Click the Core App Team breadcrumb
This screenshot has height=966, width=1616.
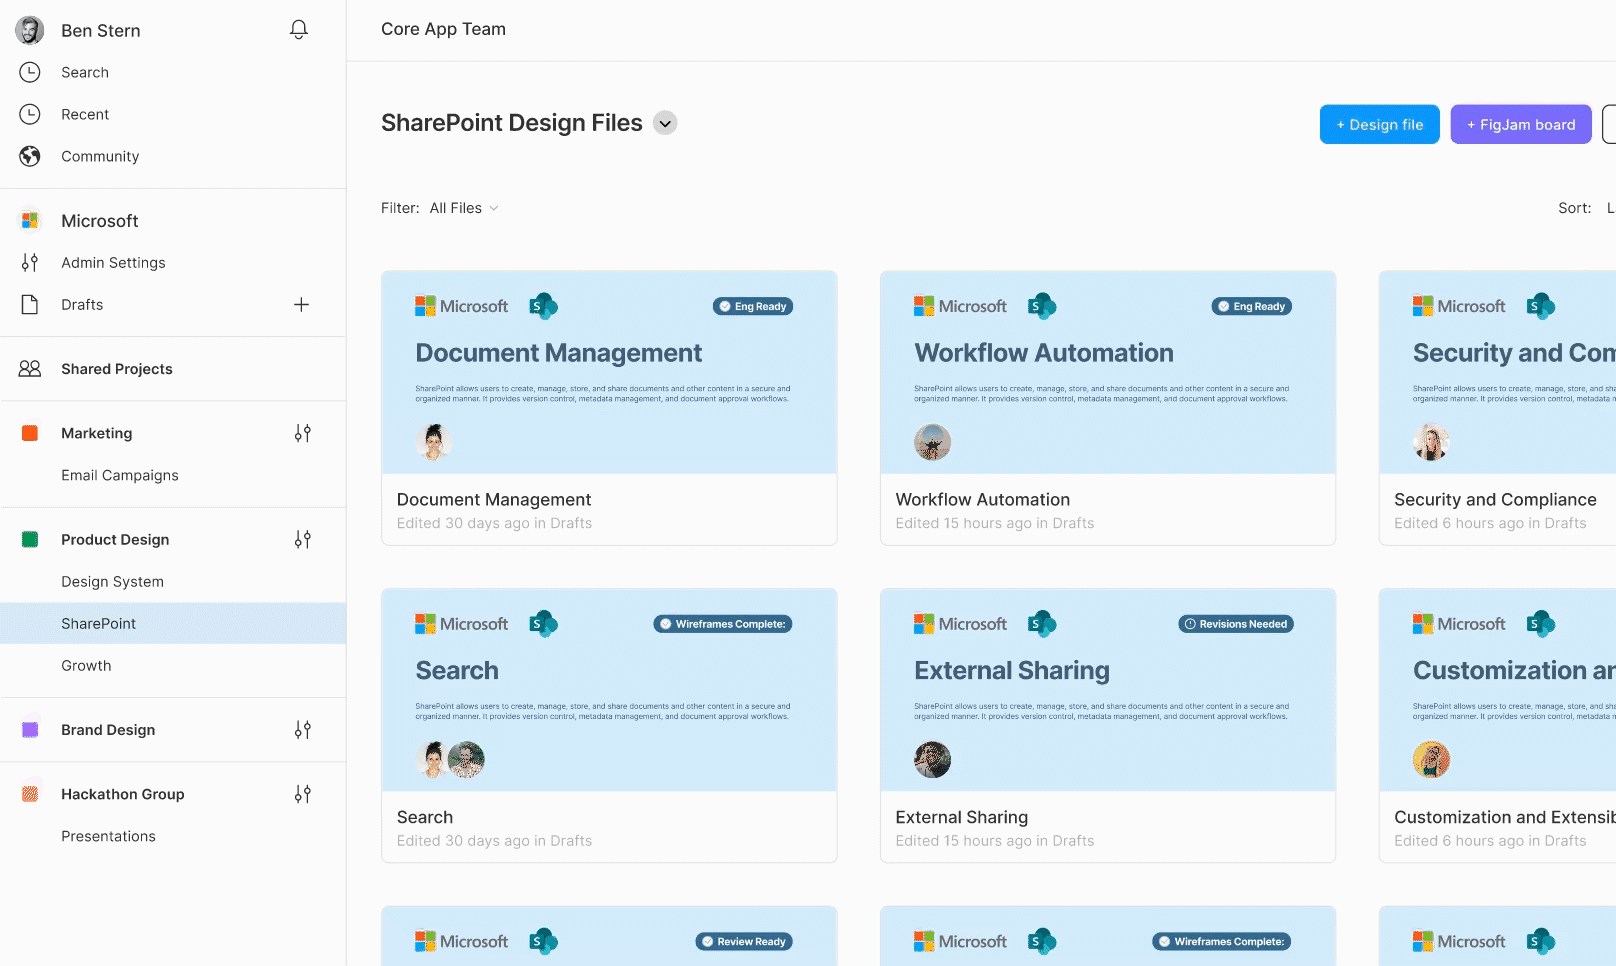443,29
